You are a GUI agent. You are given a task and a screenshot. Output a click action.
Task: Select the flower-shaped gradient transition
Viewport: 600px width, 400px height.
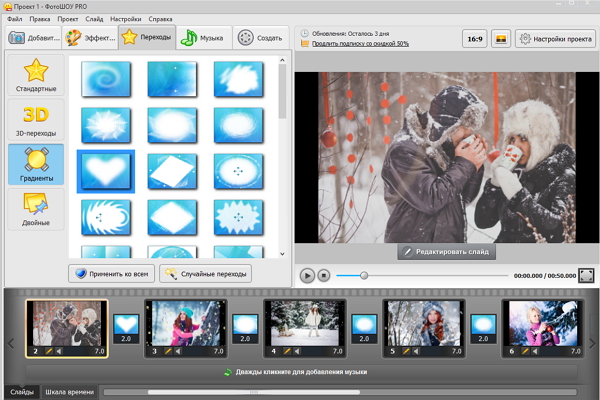tap(238, 217)
